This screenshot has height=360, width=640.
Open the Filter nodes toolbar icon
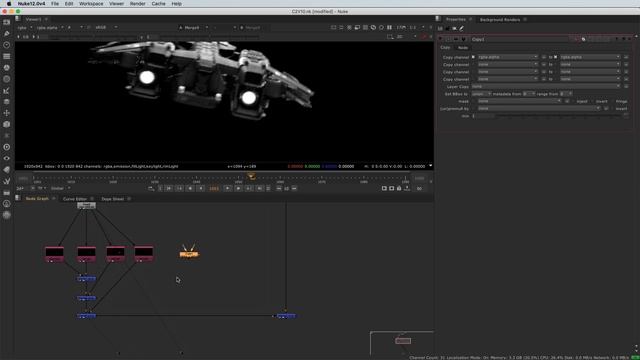(7, 79)
